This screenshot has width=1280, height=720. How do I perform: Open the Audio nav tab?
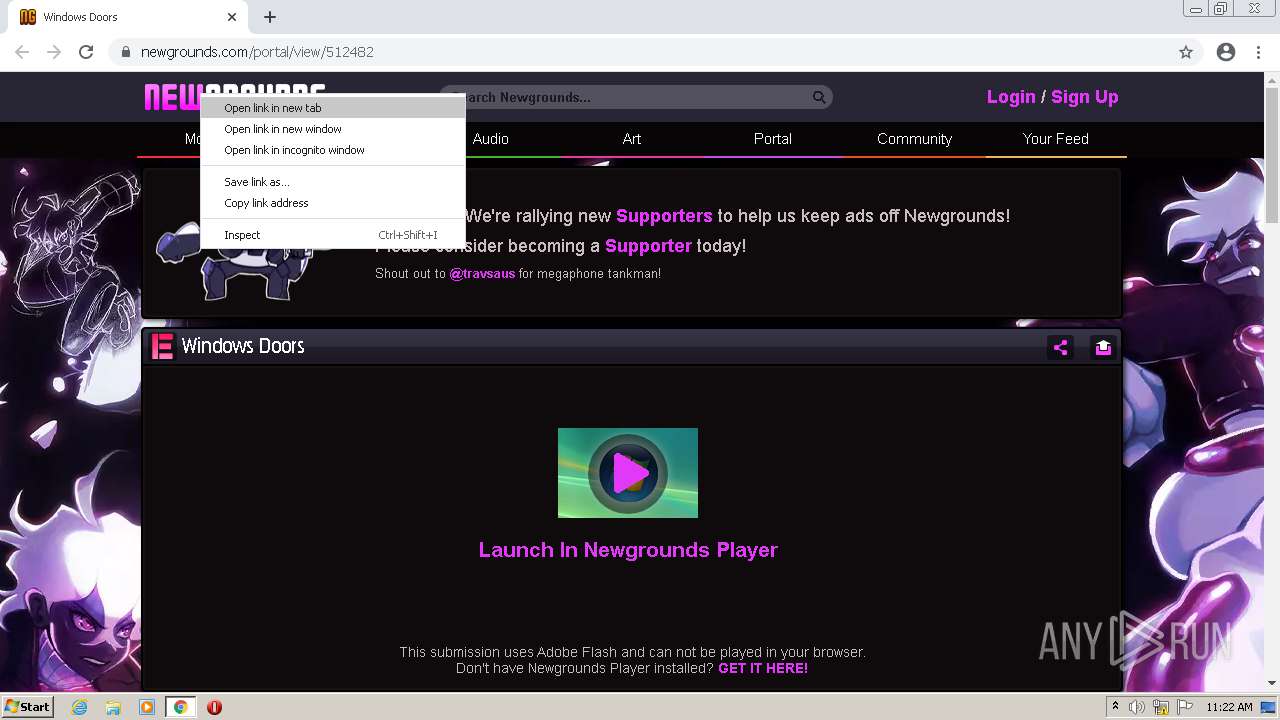point(490,139)
